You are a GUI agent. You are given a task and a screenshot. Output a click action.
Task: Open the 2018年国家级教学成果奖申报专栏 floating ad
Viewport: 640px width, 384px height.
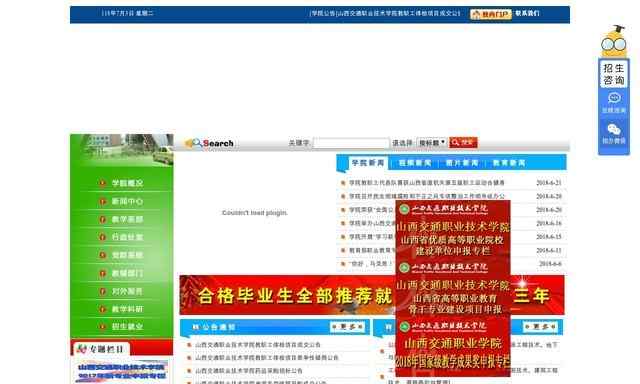tap(453, 347)
